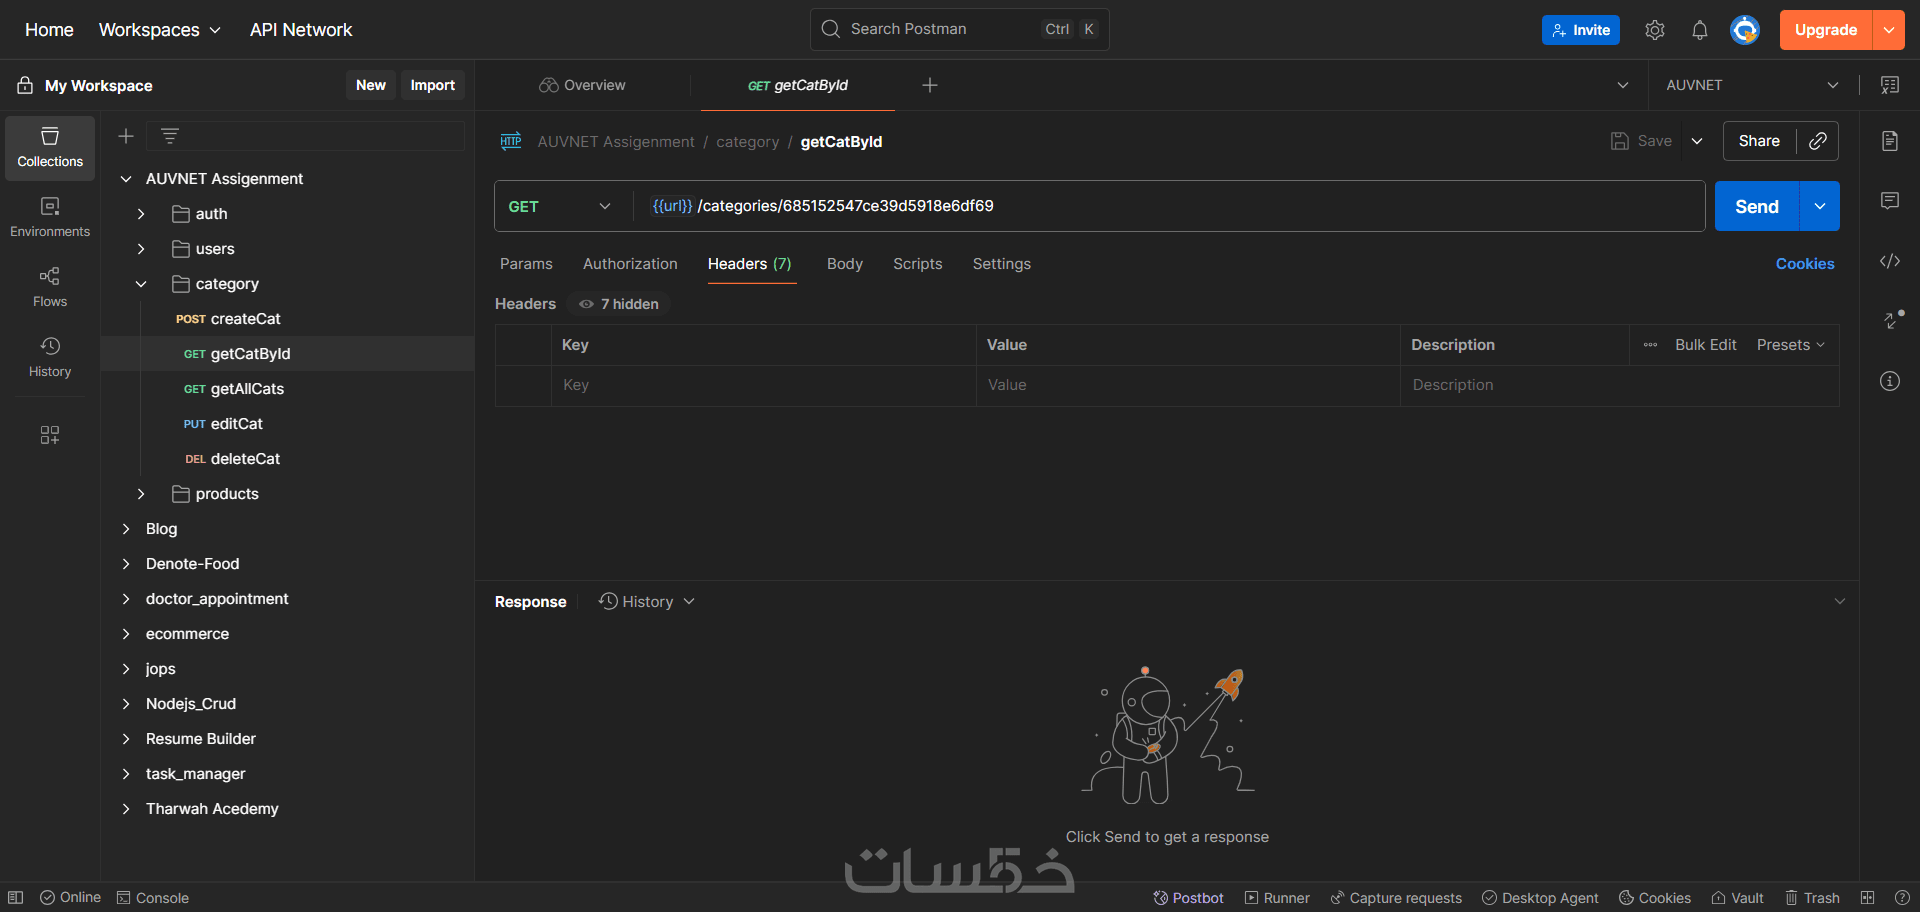Open Trash from the status bar
Screen dimensions: 1920x912
(1812, 898)
